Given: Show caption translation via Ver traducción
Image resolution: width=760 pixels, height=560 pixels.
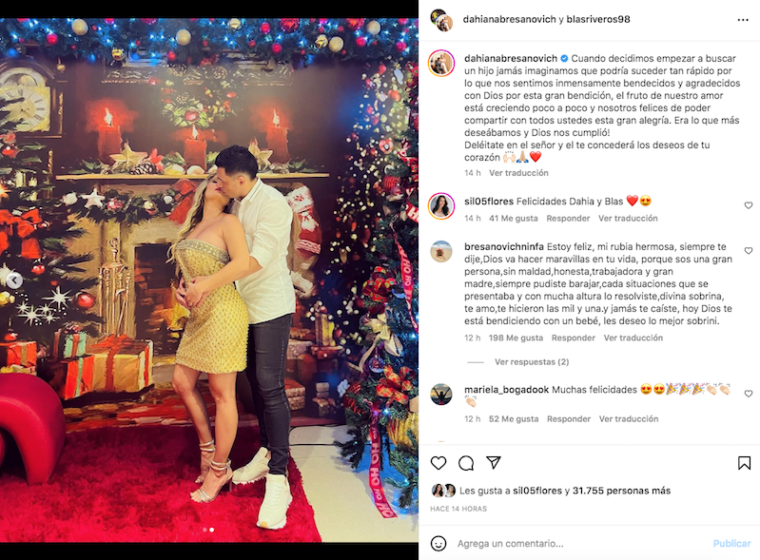Looking at the screenshot, I should pyautogui.click(x=519, y=173).
